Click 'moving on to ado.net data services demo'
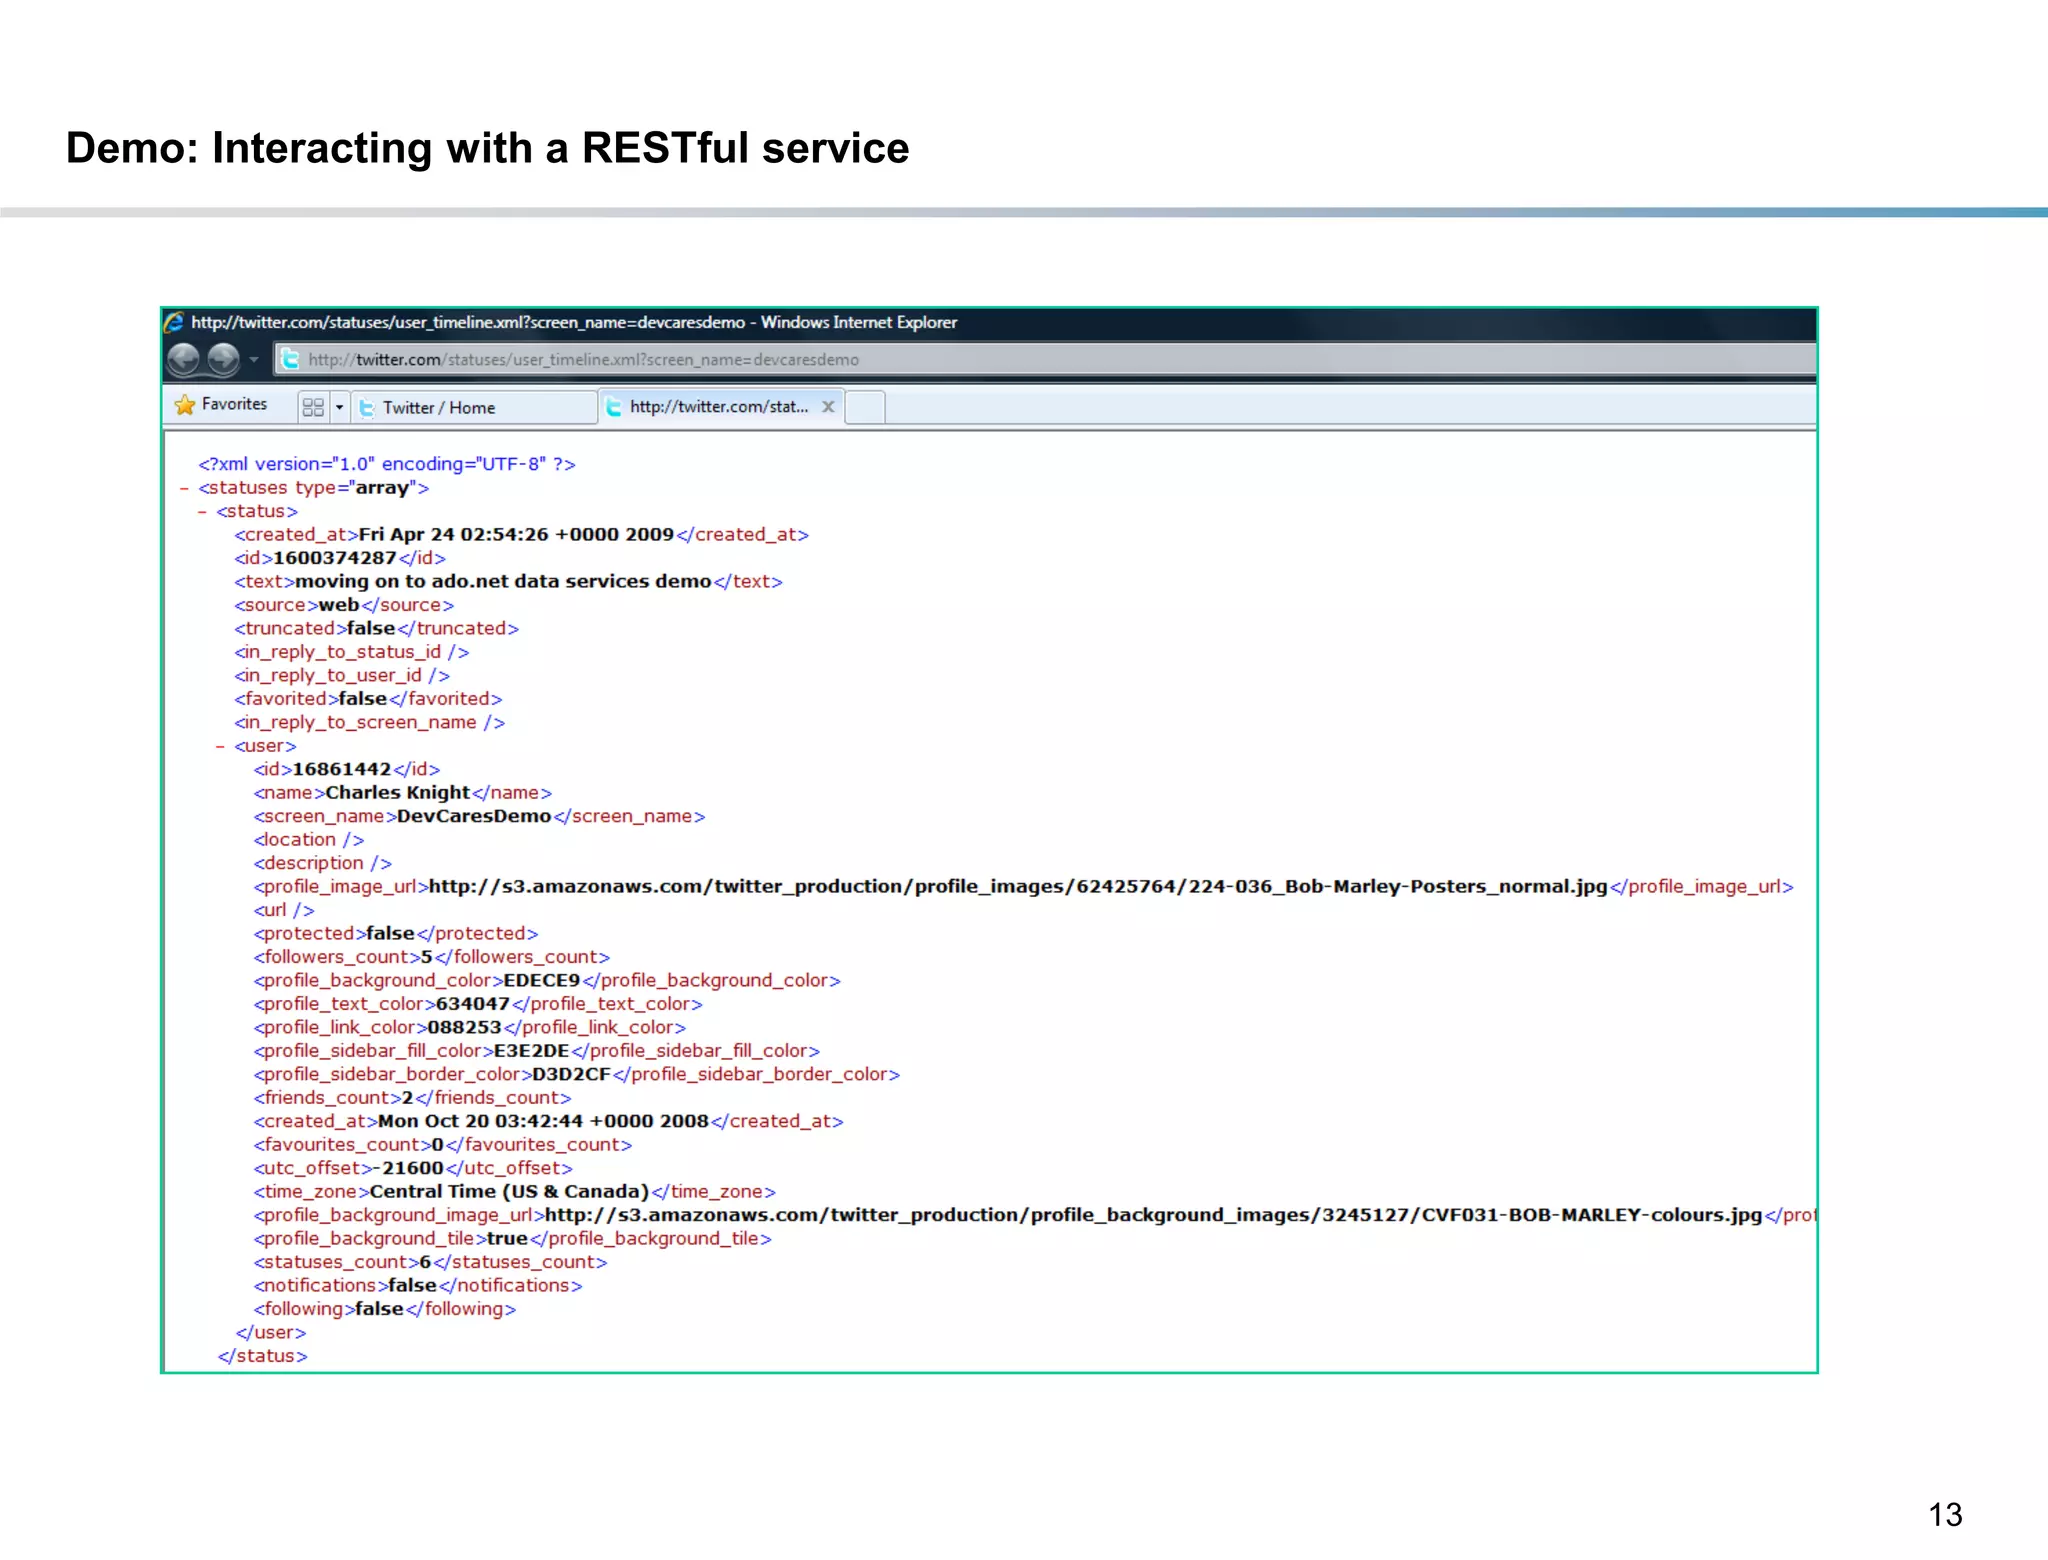This screenshot has height=1560, width=2048. coord(503,582)
